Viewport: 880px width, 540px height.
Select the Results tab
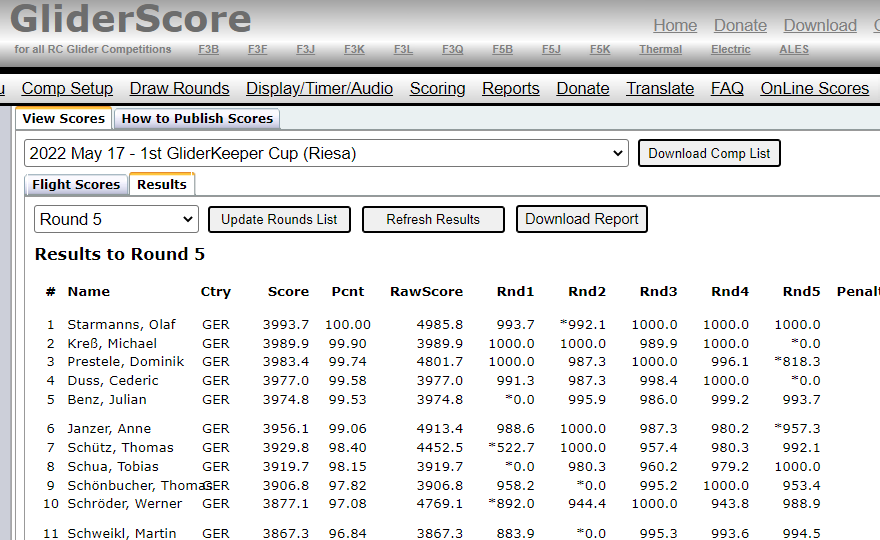tap(162, 184)
